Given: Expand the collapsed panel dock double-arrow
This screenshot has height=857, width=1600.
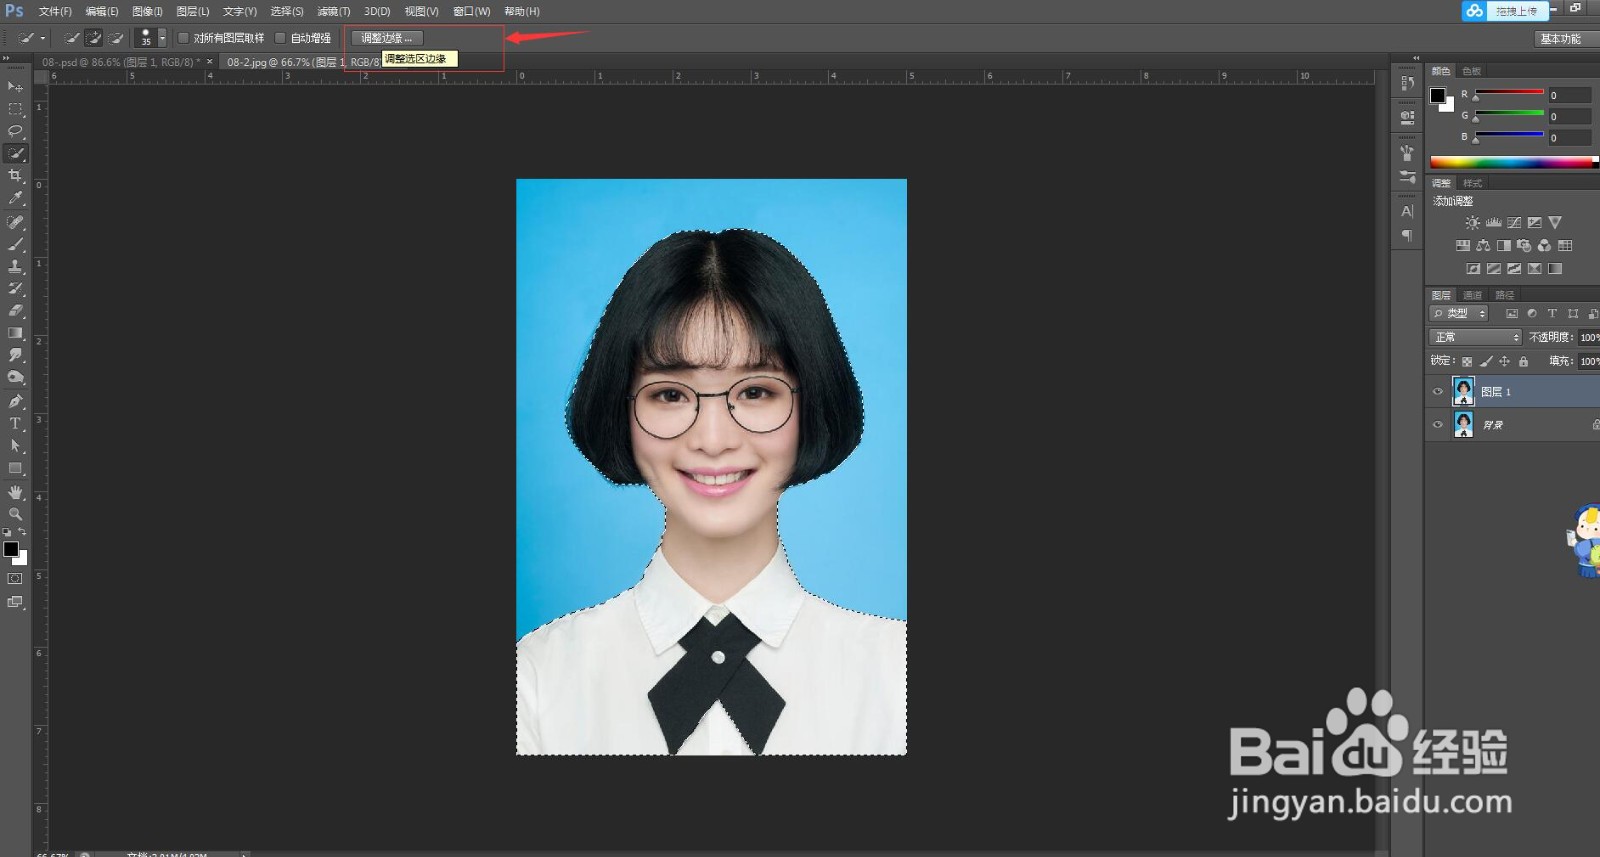Looking at the screenshot, I should pyautogui.click(x=1415, y=58).
